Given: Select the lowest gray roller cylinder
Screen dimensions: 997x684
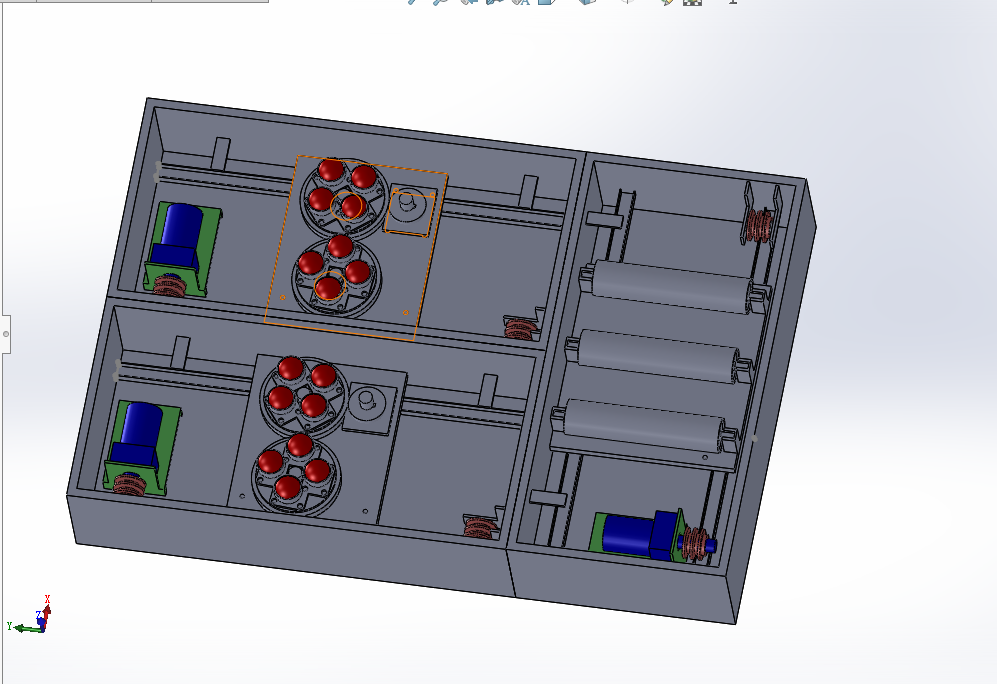Looking at the screenshot, I should pyautogui.click(x=642, y=425).
